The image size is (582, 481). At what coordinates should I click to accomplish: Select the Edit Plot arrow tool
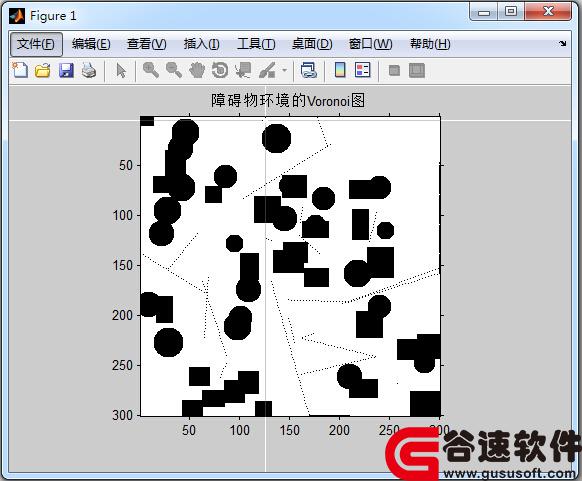click(121, 70)
